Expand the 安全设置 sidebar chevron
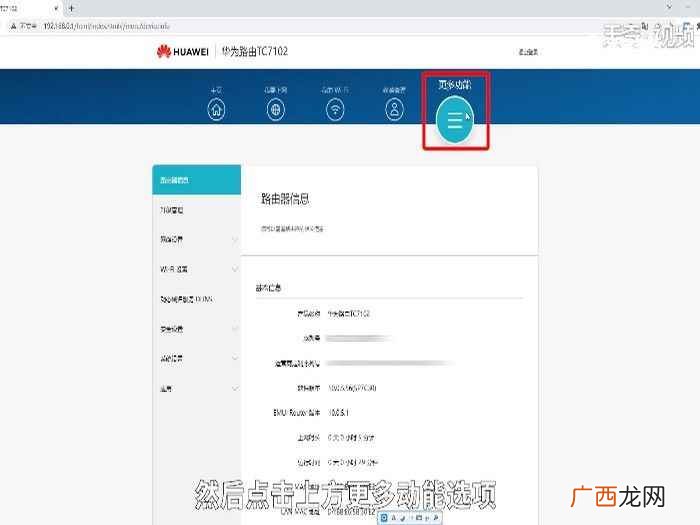 pos(235,329)
